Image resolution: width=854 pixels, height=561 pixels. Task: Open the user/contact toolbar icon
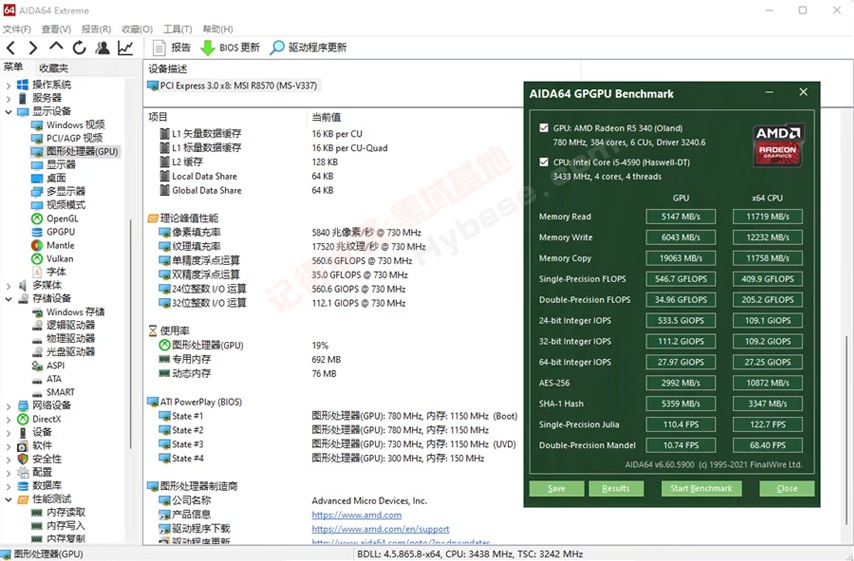(102, 47)
